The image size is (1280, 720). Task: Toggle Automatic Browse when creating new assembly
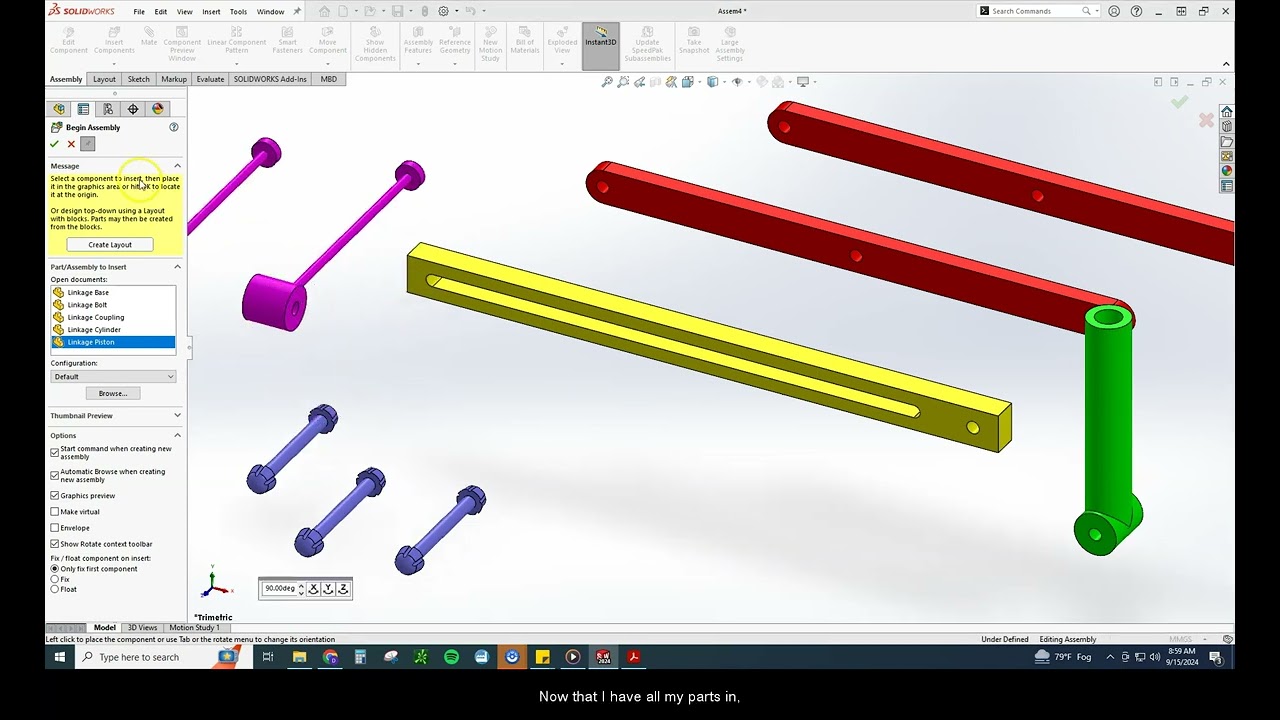coord(55,475)
